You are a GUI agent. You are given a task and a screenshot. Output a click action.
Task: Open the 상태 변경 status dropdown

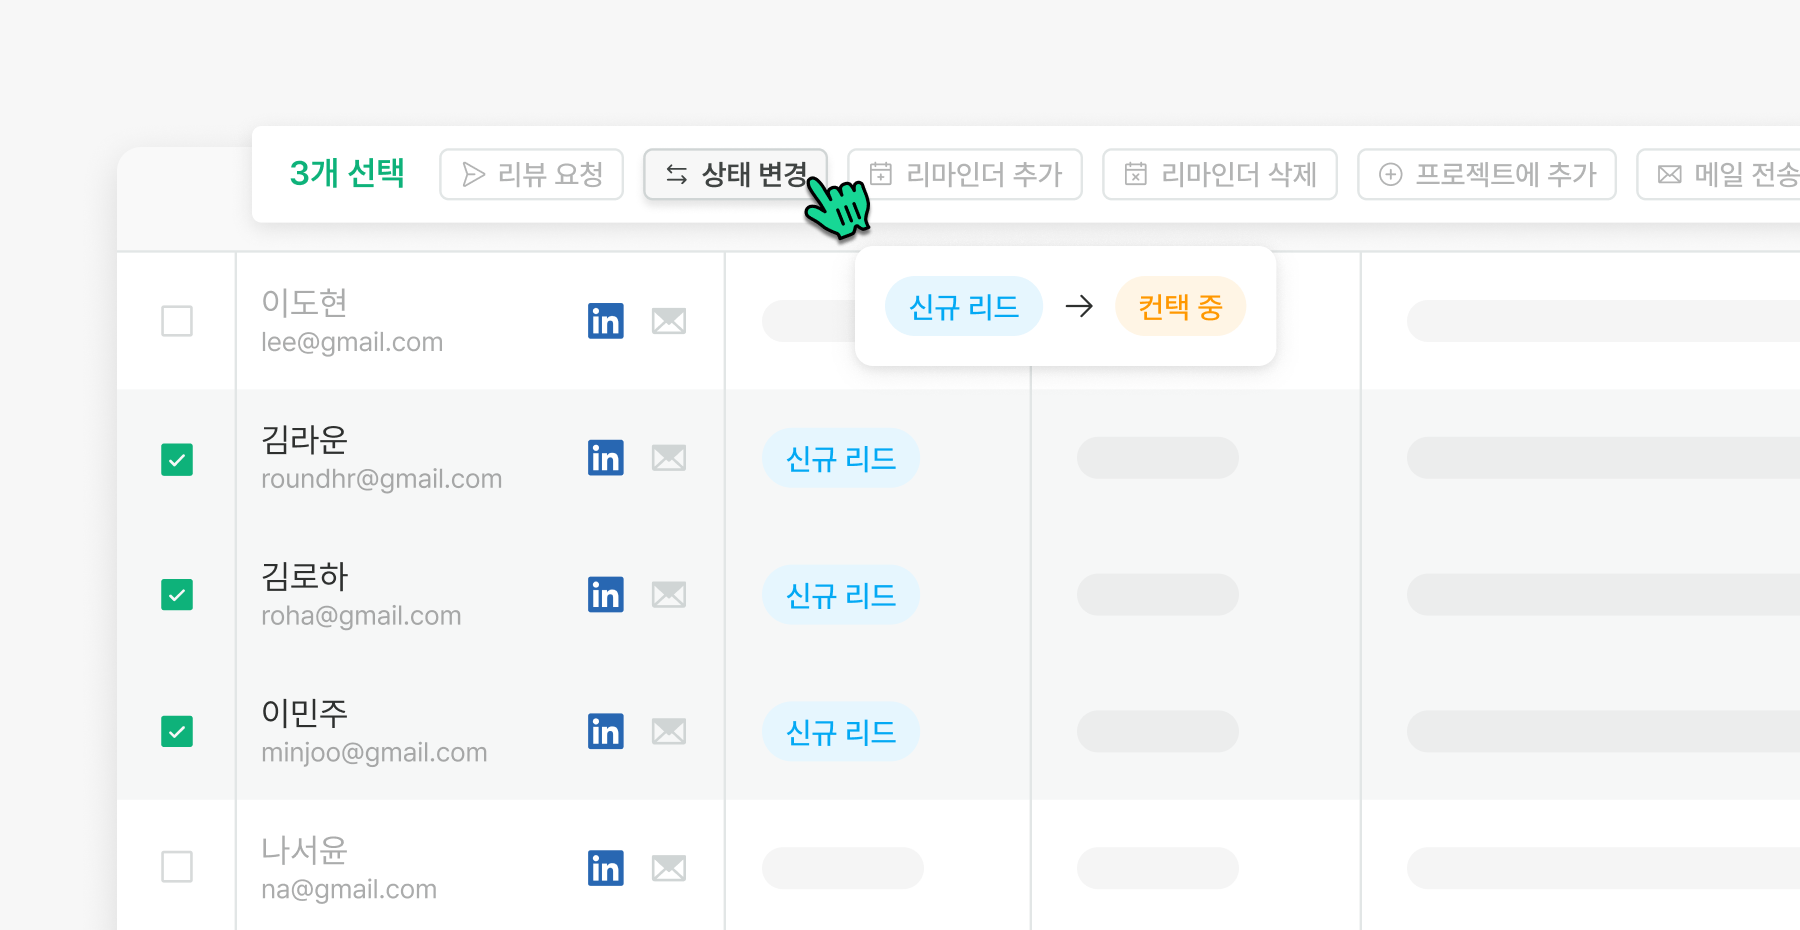click(735, 174)
